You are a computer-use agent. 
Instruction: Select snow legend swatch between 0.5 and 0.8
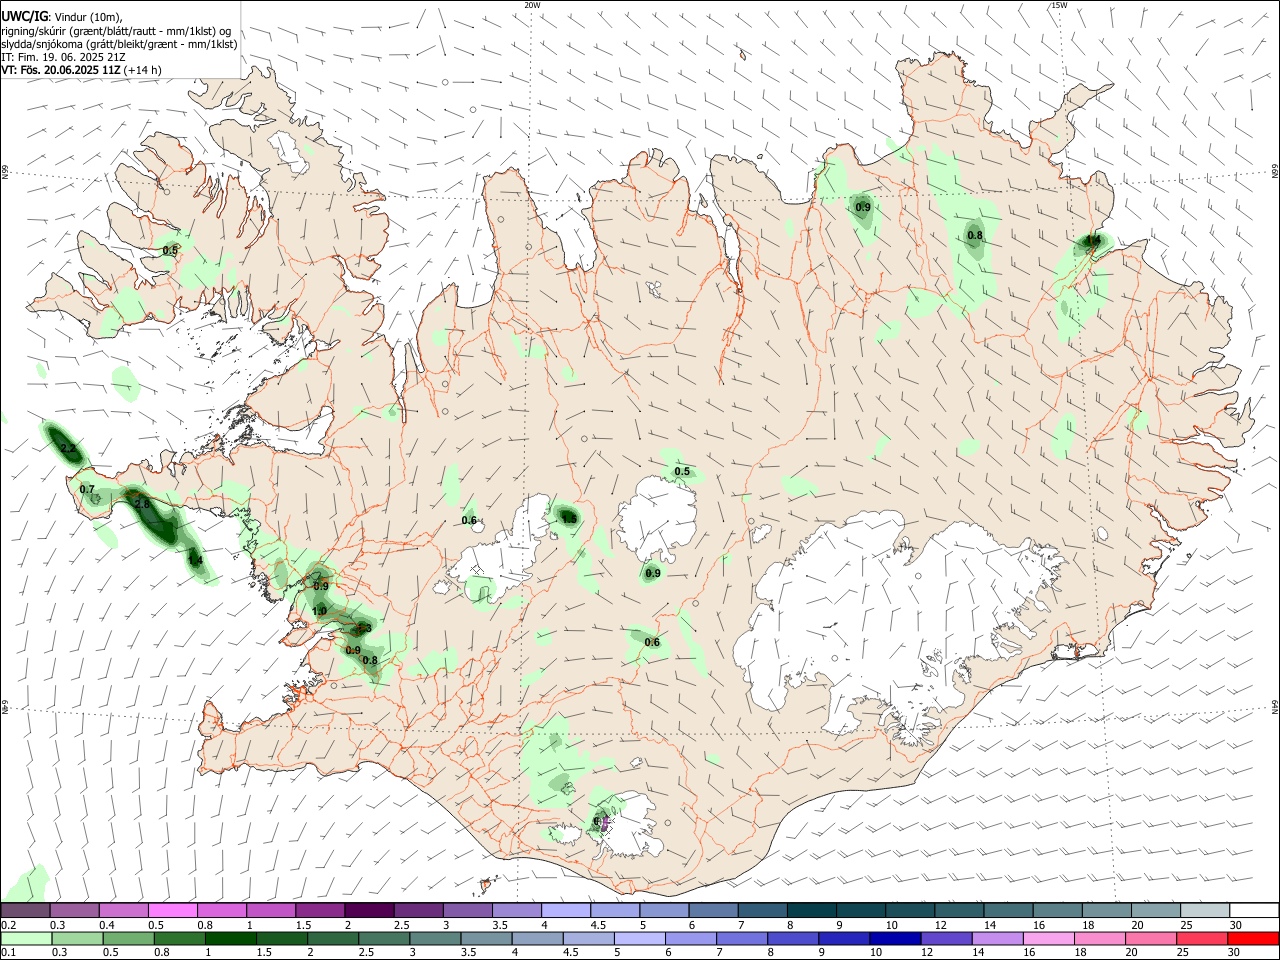172,911
